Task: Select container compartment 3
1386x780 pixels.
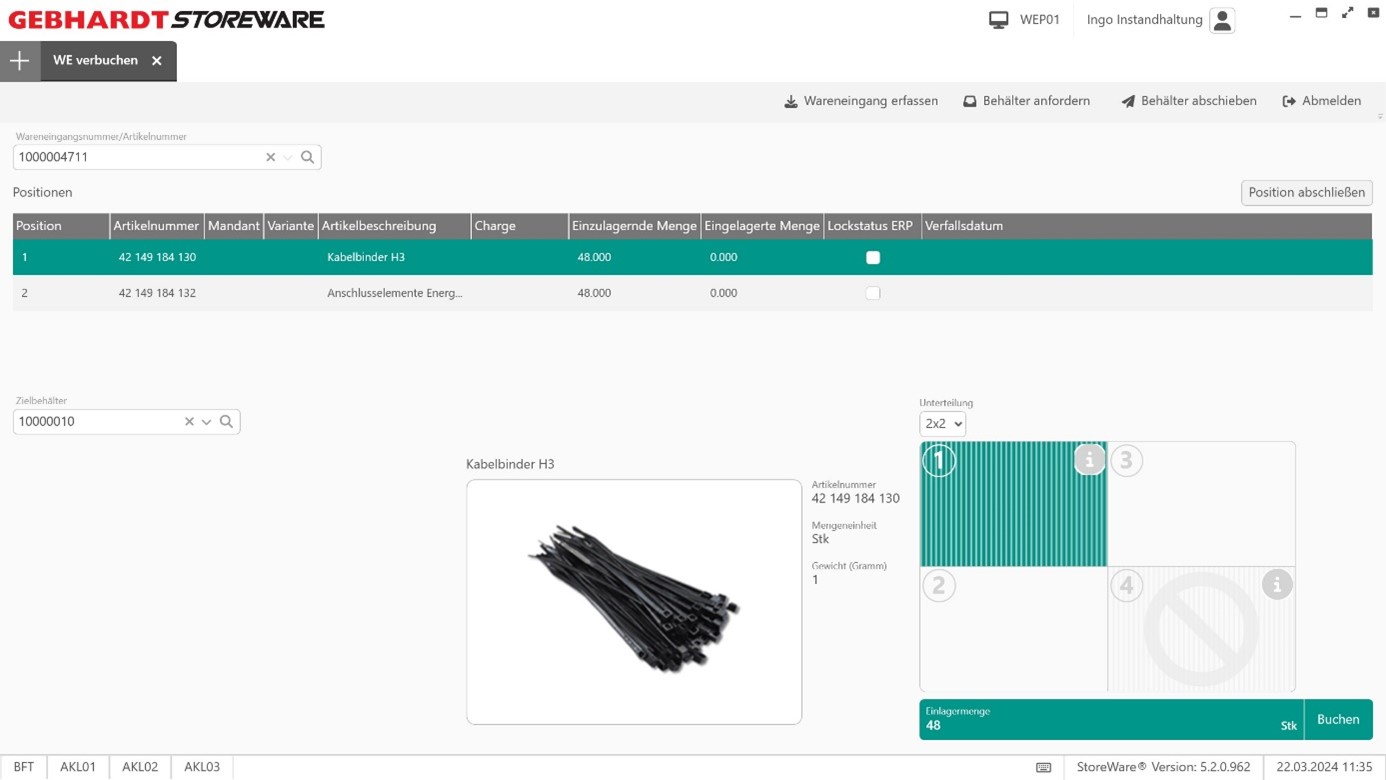Action: pos(1201,504)
